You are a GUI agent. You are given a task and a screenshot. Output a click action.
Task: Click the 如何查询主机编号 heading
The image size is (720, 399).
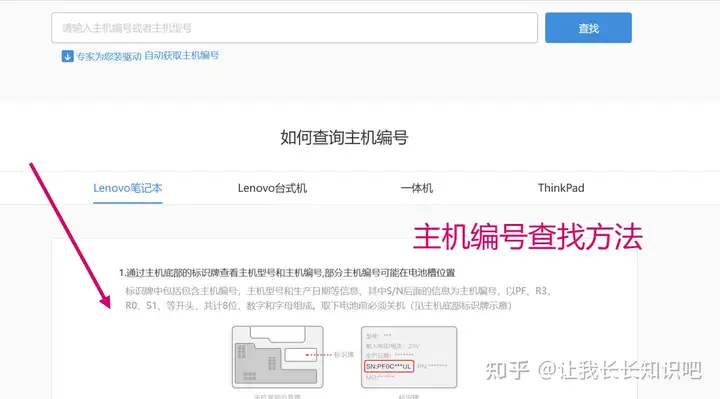point(344,137)
